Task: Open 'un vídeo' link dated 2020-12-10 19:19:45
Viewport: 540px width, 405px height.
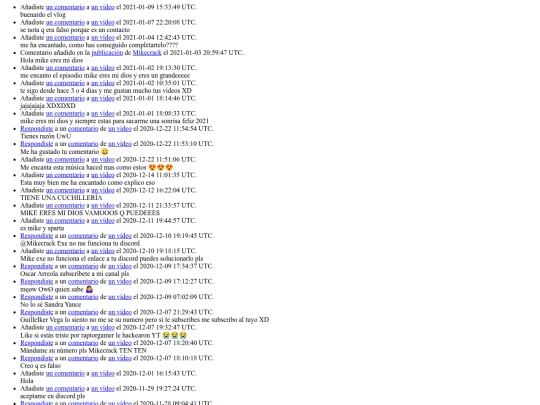Action: (120, 236)
